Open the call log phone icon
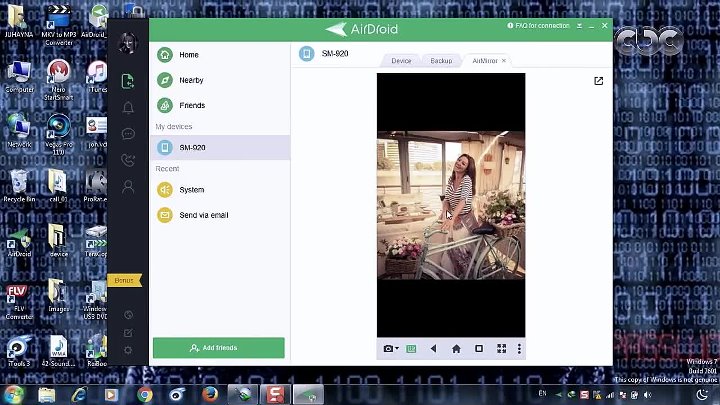Screen dimensions: 720x405 [128, 160]
